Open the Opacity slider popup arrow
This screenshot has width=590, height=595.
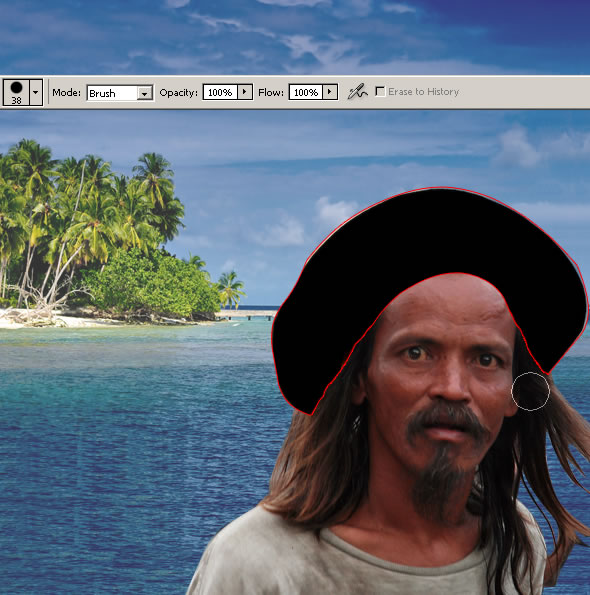coord(245,92)
